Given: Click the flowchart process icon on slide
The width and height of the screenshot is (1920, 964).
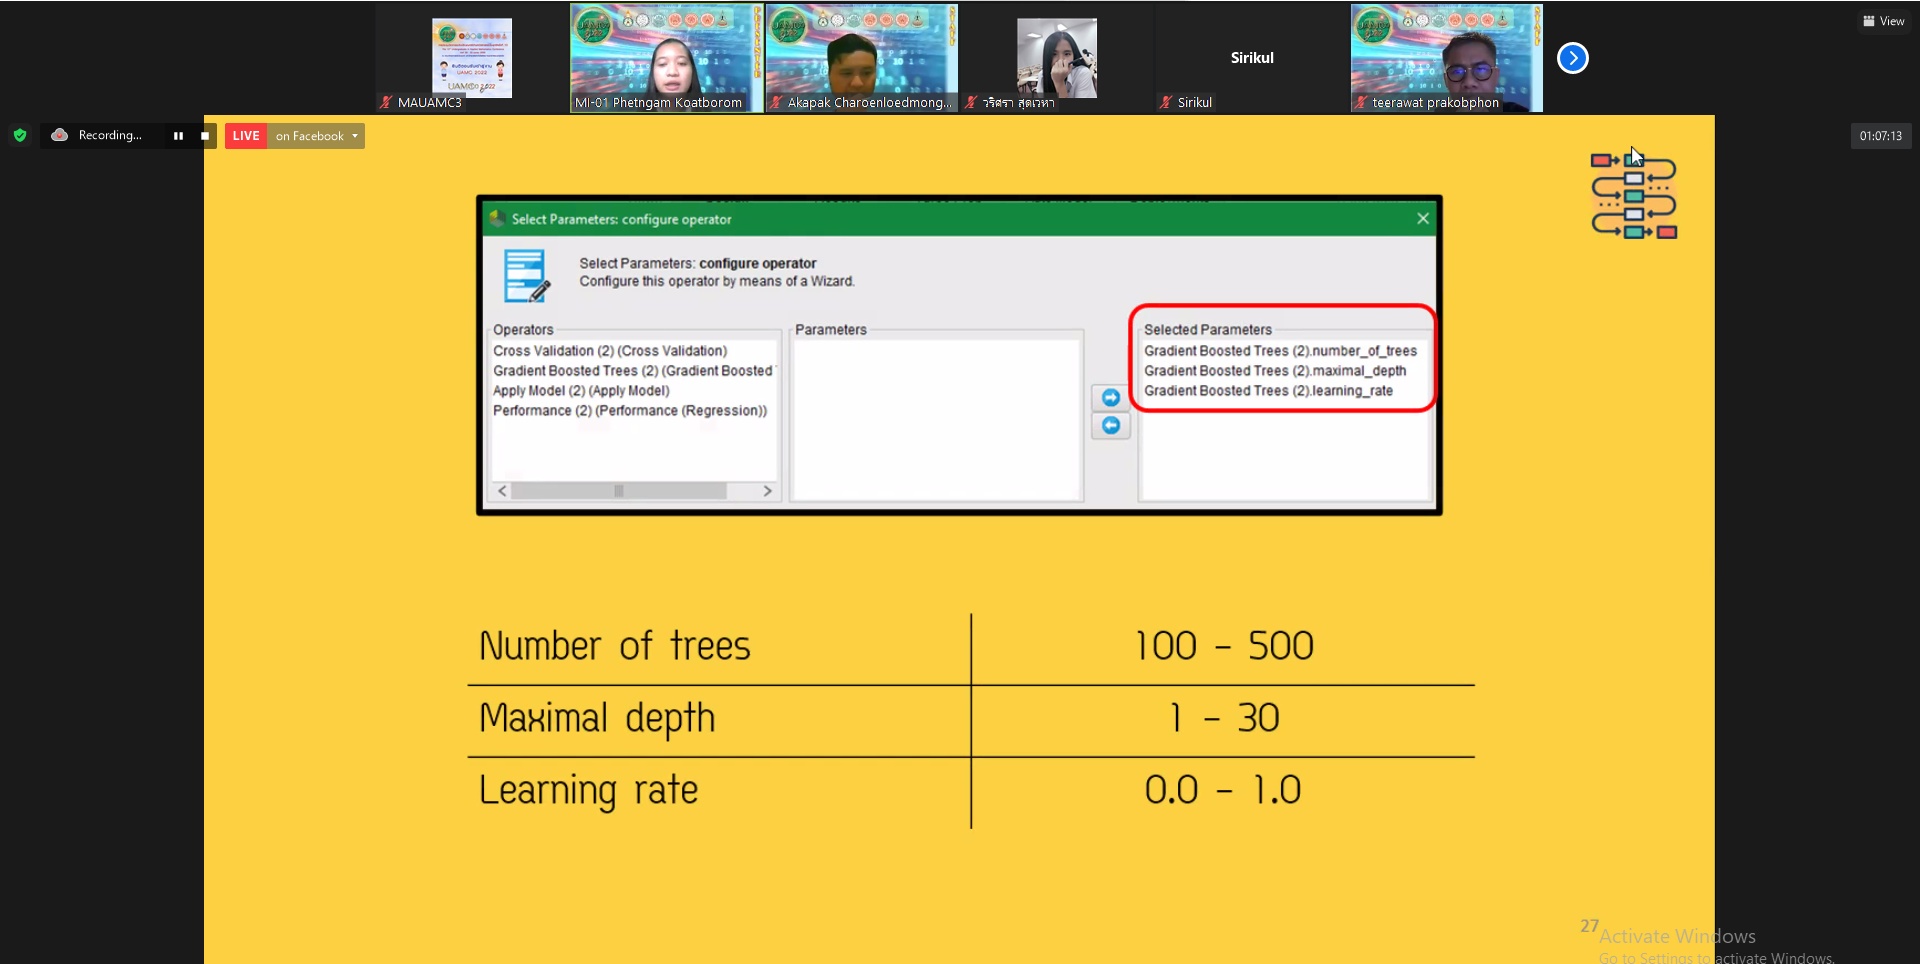Looking at the screenshot, I should (1634, 195).
